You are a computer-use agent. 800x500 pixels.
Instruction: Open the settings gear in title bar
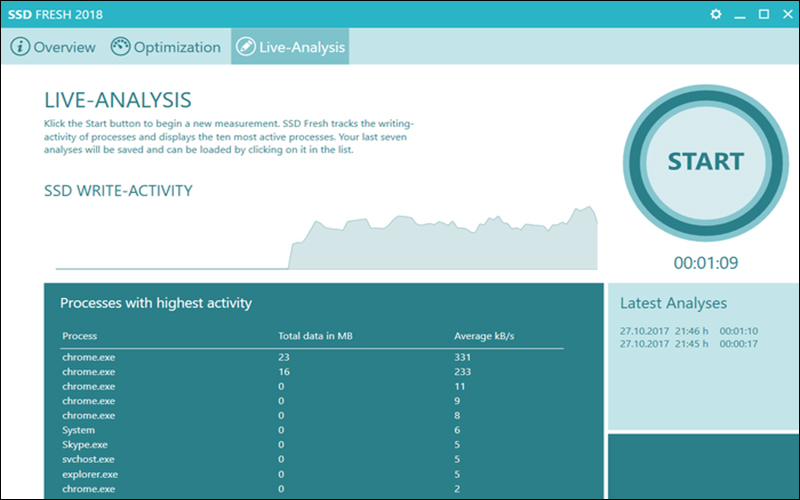pos(716,14)
